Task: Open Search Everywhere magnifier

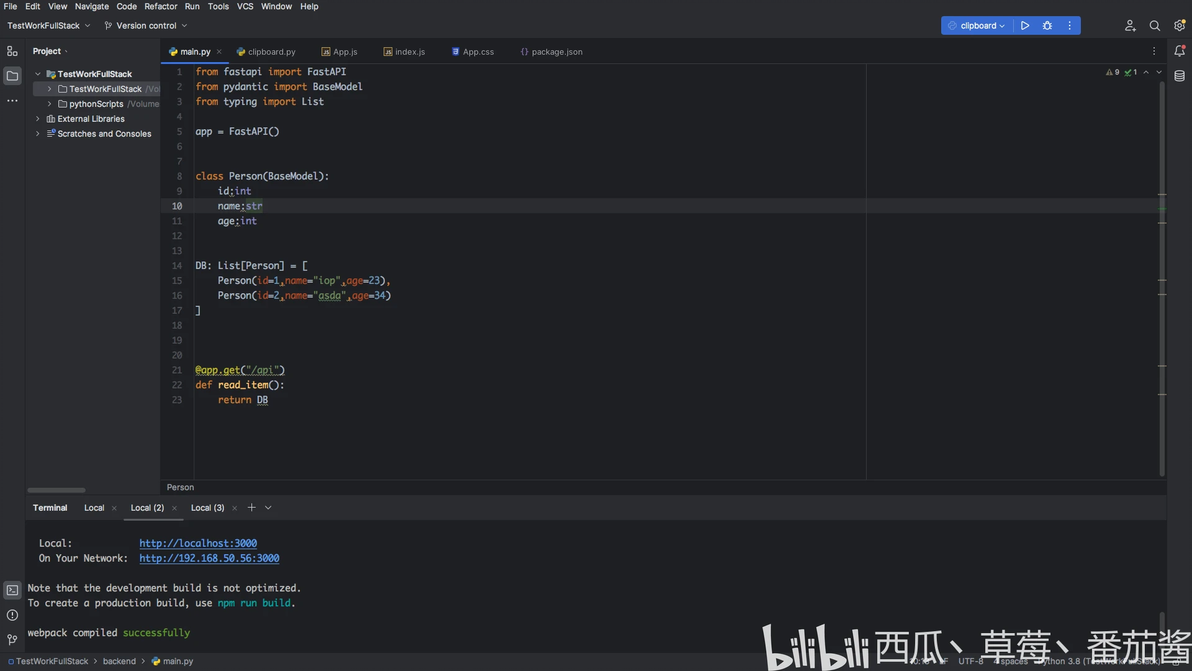Action: (x=1154, y=26)
